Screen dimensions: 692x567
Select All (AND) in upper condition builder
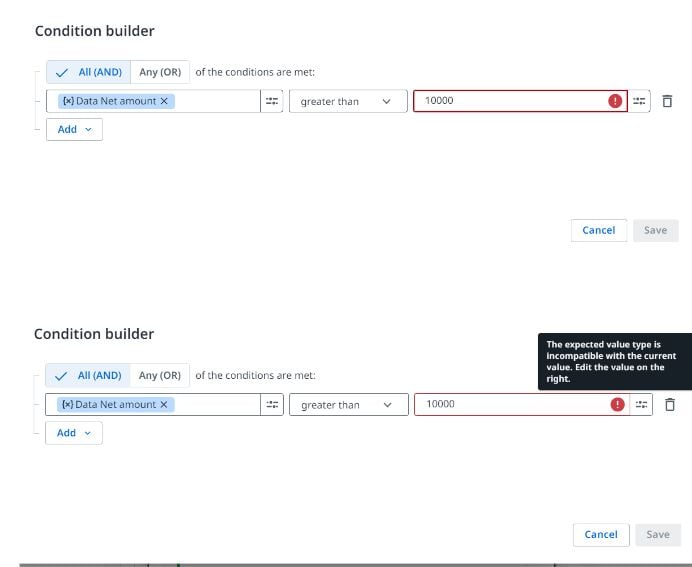[x=89, y=72]
